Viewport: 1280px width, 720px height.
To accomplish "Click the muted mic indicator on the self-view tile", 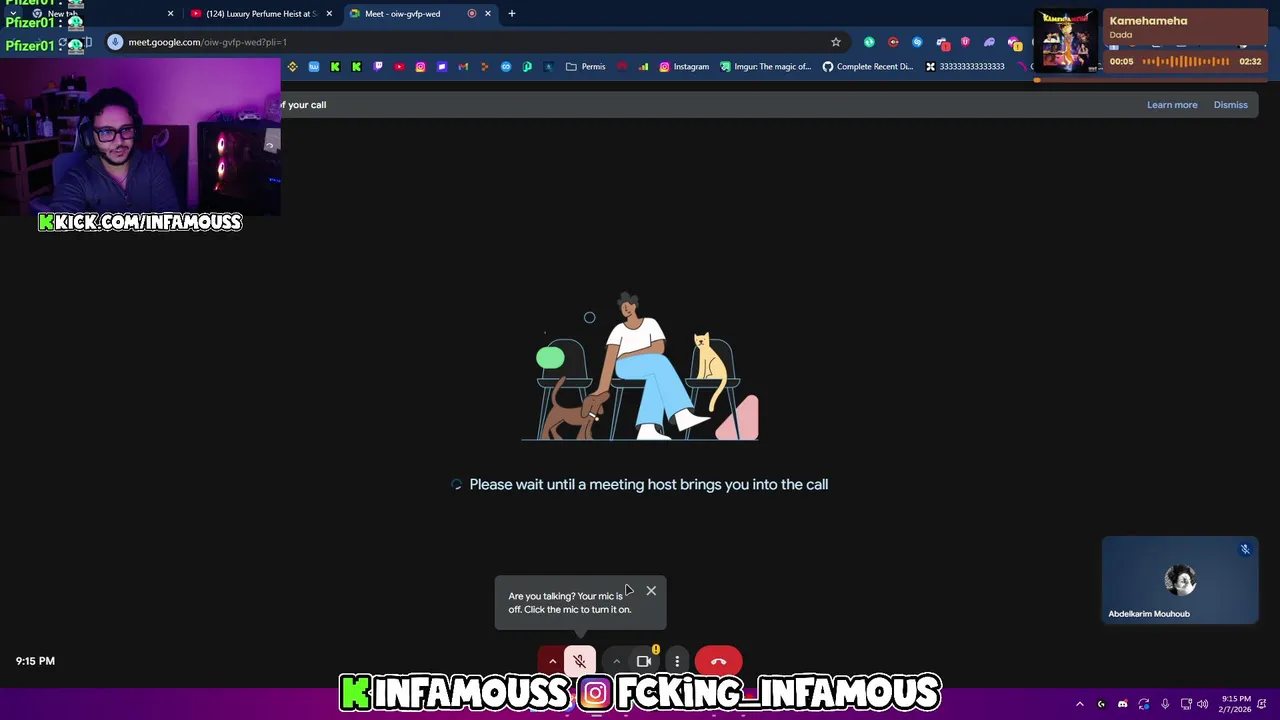I will coord(1245,549).
